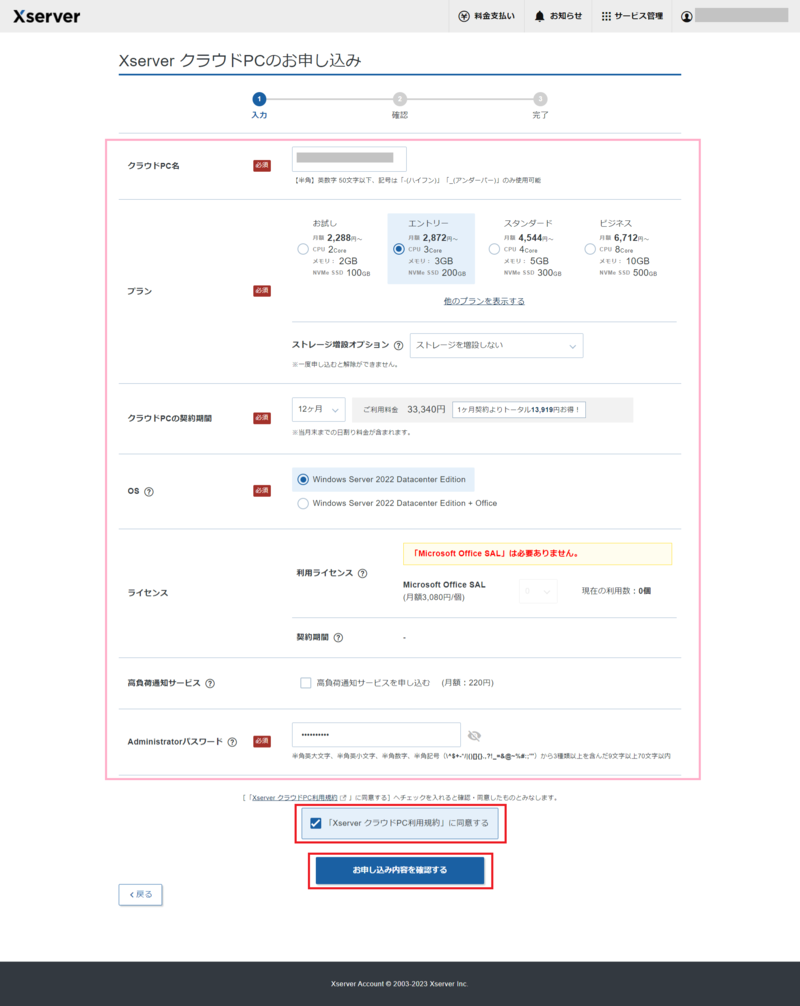Viewport: 800px width, 1006px height.
Task: Select the ビジネス plan radio button
Action: pyautogui.click(x=590, y=249)
